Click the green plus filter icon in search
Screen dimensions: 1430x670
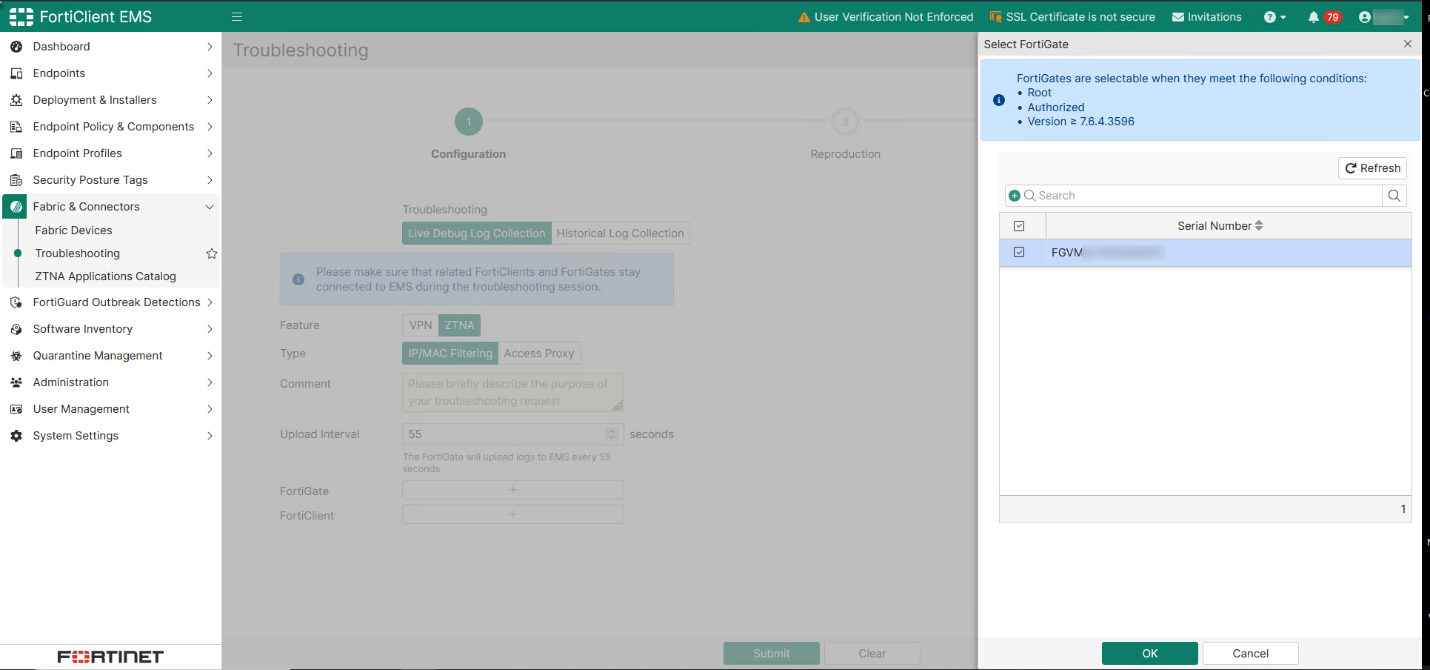1014,196
